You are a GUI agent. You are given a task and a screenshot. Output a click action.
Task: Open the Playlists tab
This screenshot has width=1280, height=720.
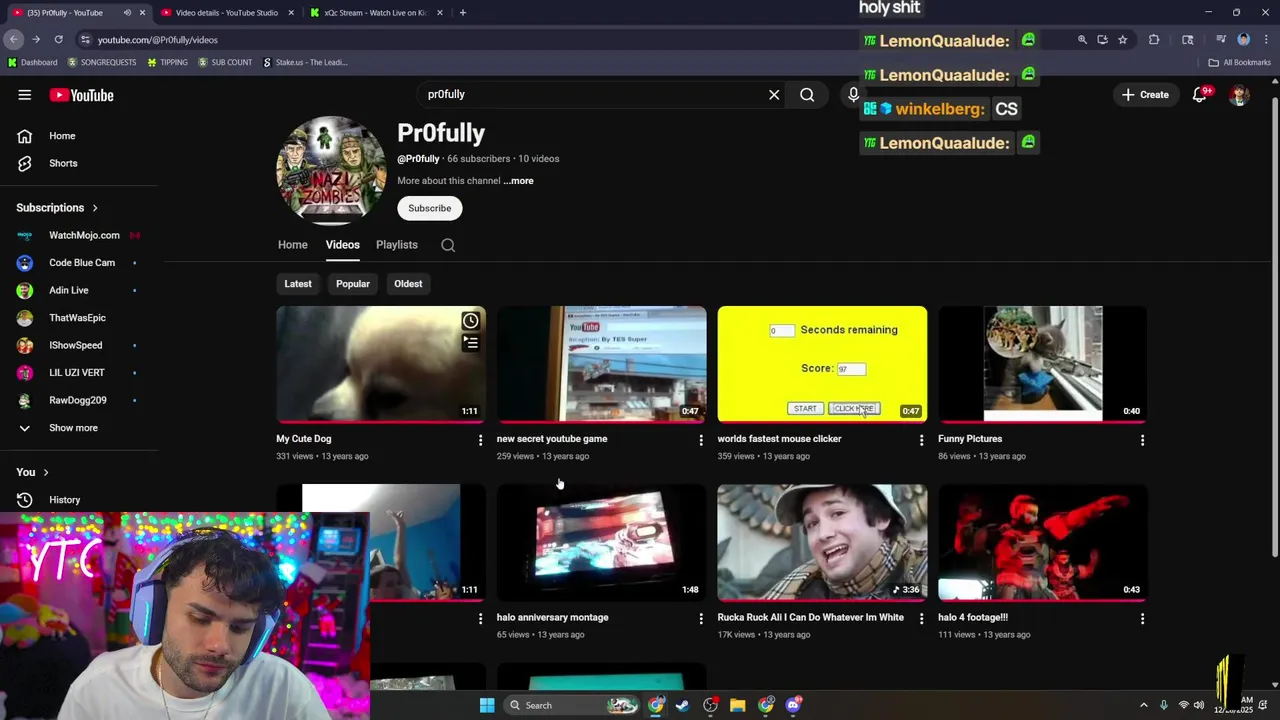397,245
